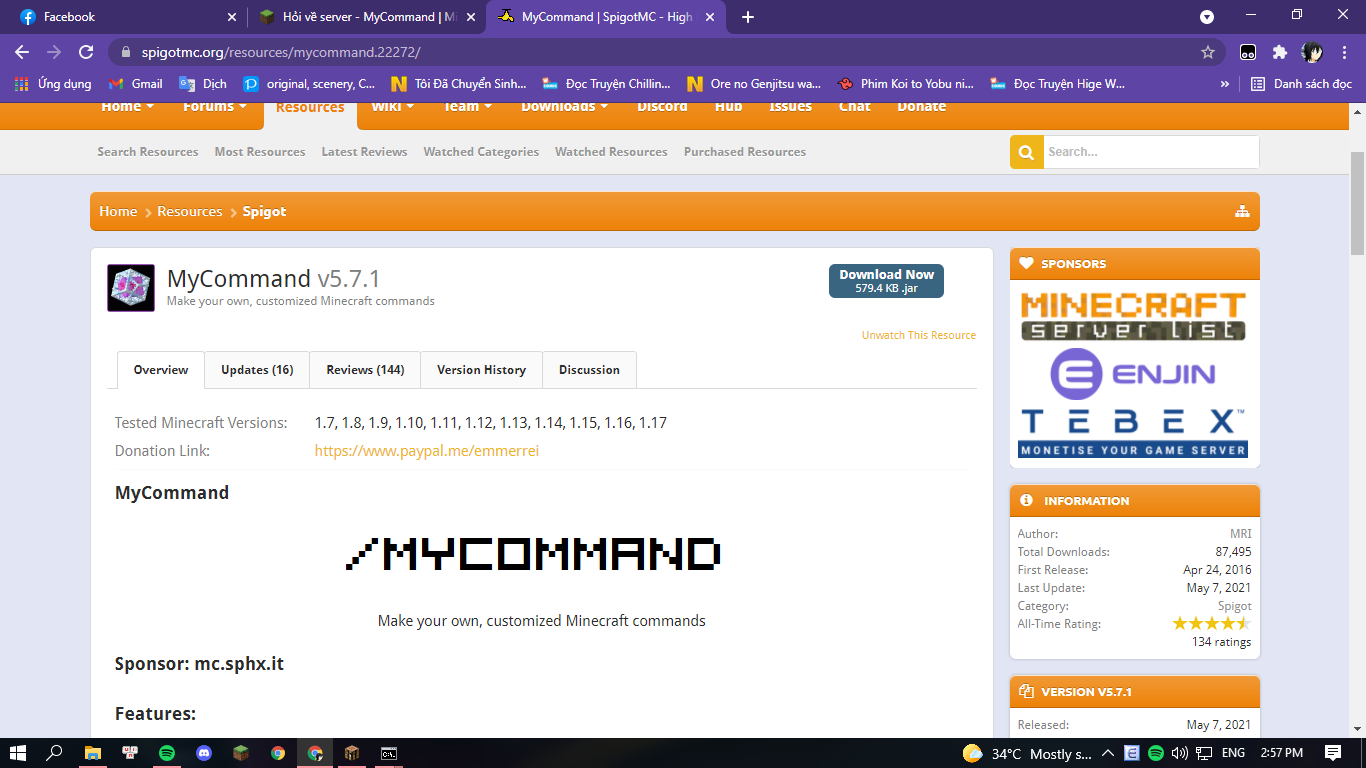1366x768 pixels.
Task: Open Purchased Resources link
Action: pos(745,152)
